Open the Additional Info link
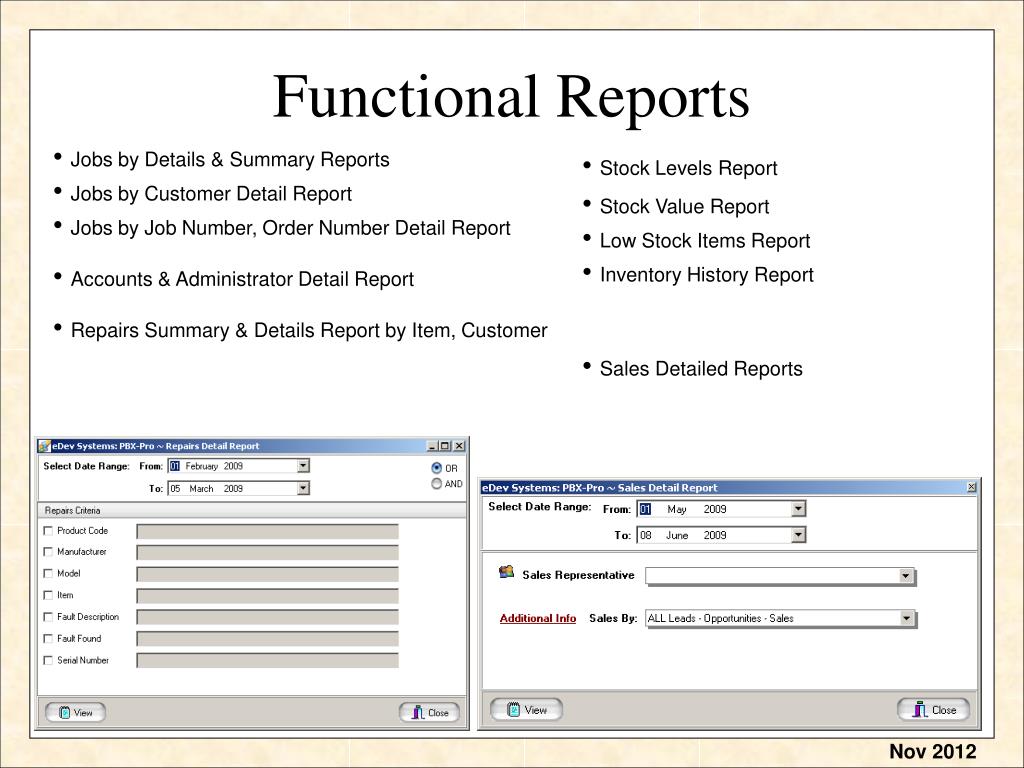The width and height of the screenshot is (1024, 768). tap(537, 618)
